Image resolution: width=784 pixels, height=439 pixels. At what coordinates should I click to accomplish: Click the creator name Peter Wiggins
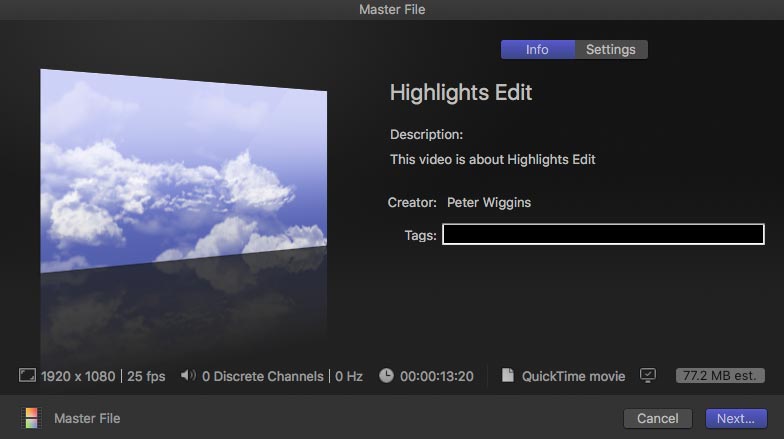pos(489,202)
